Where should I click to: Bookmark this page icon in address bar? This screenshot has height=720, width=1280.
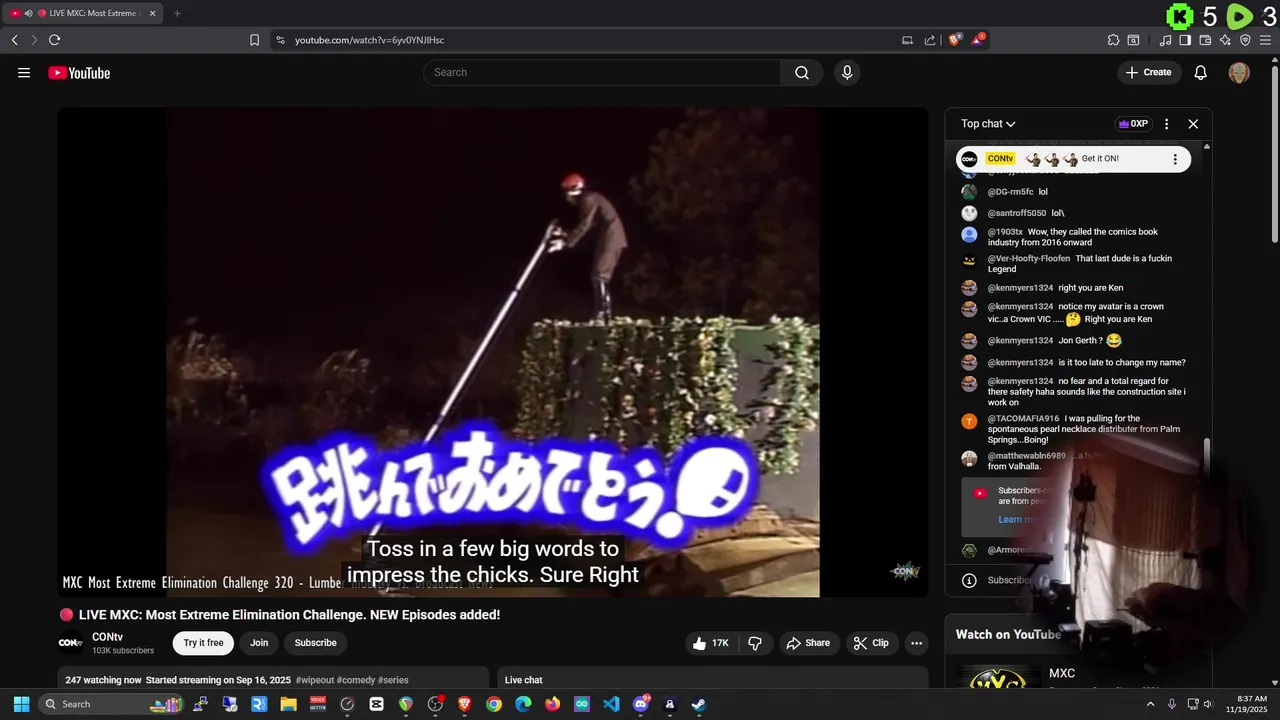(254, 40)
